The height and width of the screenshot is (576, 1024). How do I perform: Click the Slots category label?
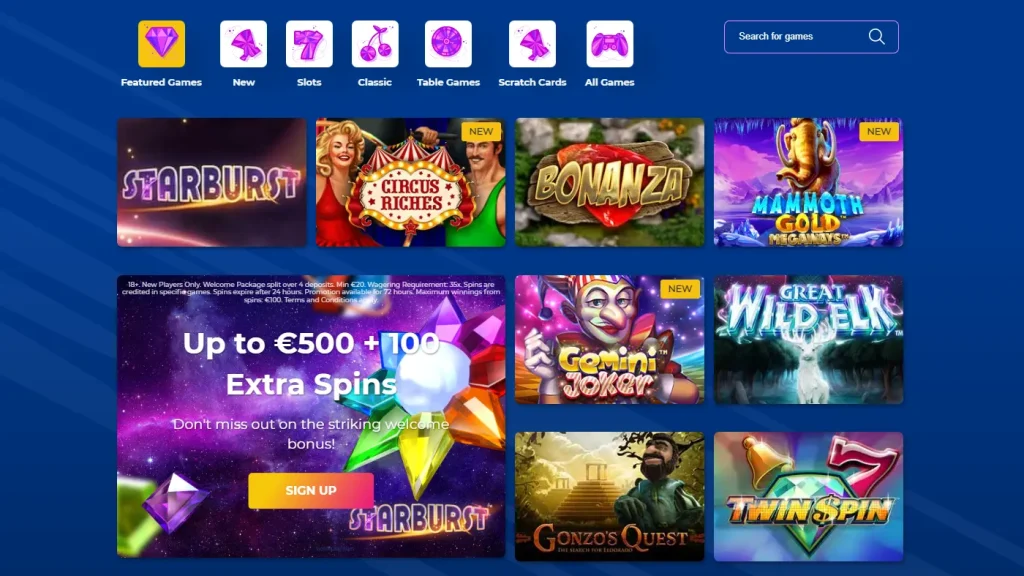point(309,82)
